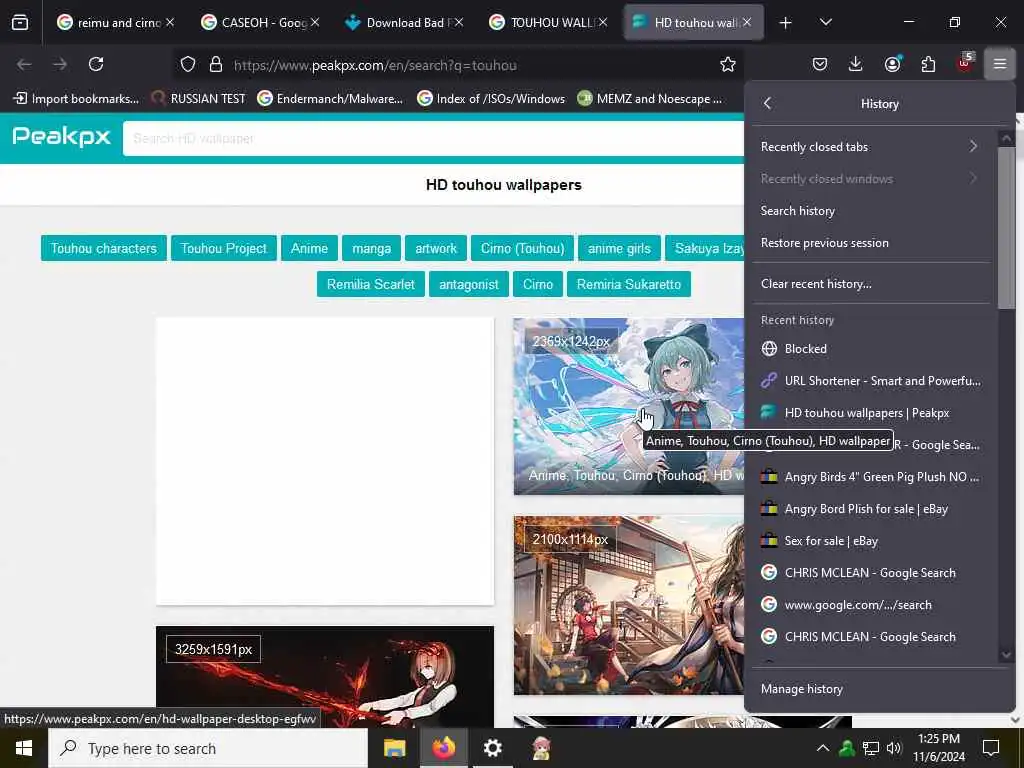Reload the current page
Image resolution: width=1024 pixels, height=768 pixels.
click(96, 64)
